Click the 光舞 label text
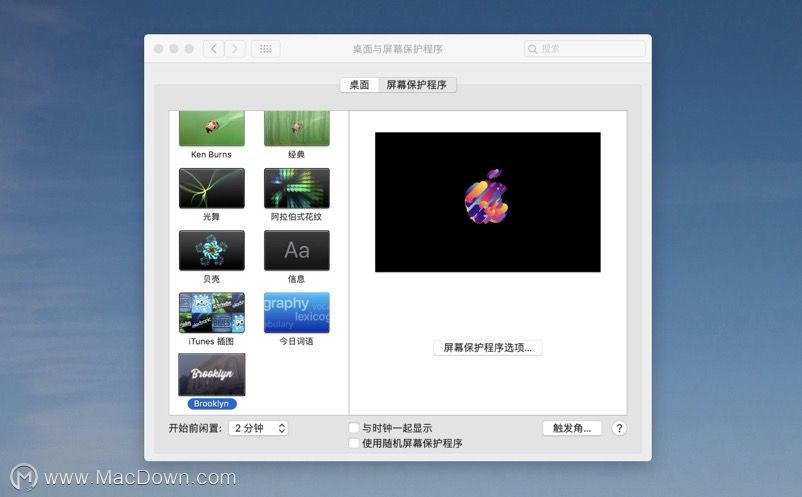This screenshot has width=802, height=497. coord(211,217)
